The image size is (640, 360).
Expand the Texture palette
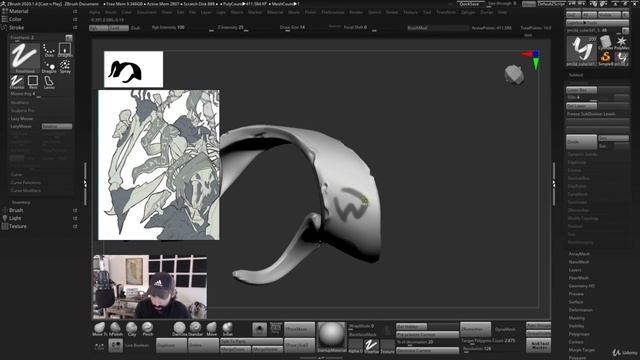(x=18, y=226)
